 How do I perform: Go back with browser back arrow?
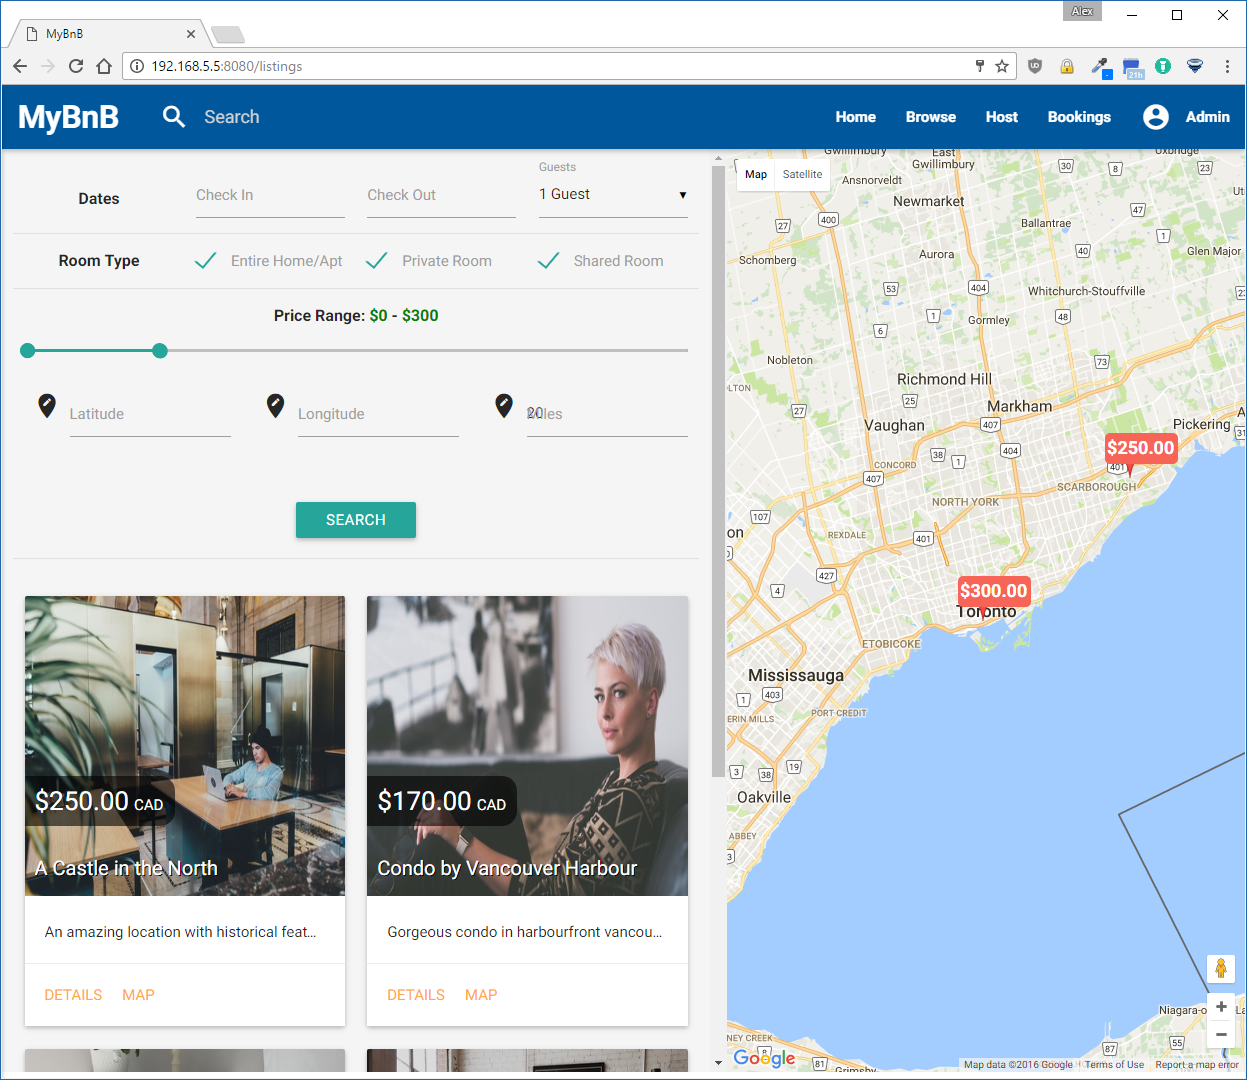pos(20,66)
